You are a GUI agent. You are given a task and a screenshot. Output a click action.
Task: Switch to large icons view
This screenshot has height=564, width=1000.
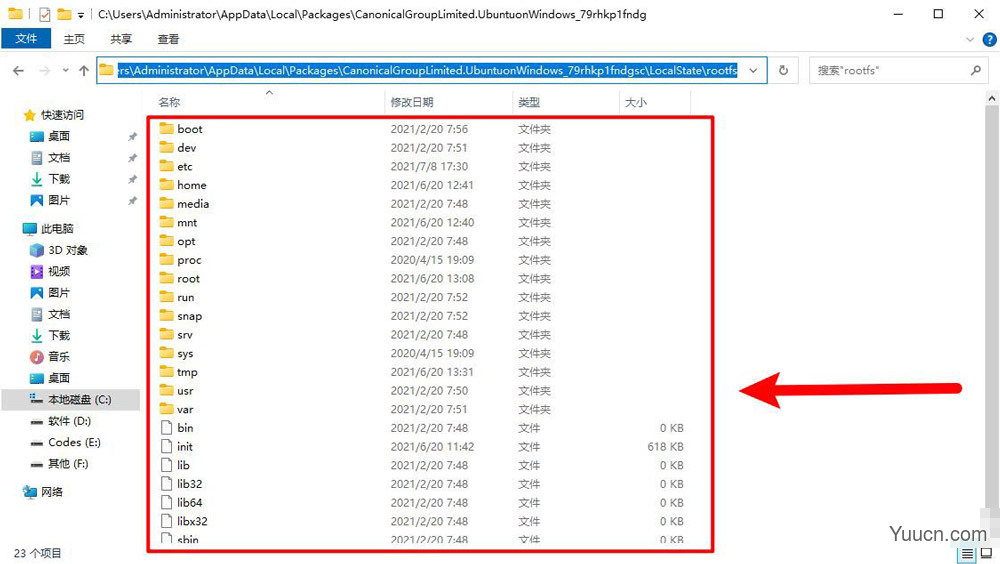(986, 553)
